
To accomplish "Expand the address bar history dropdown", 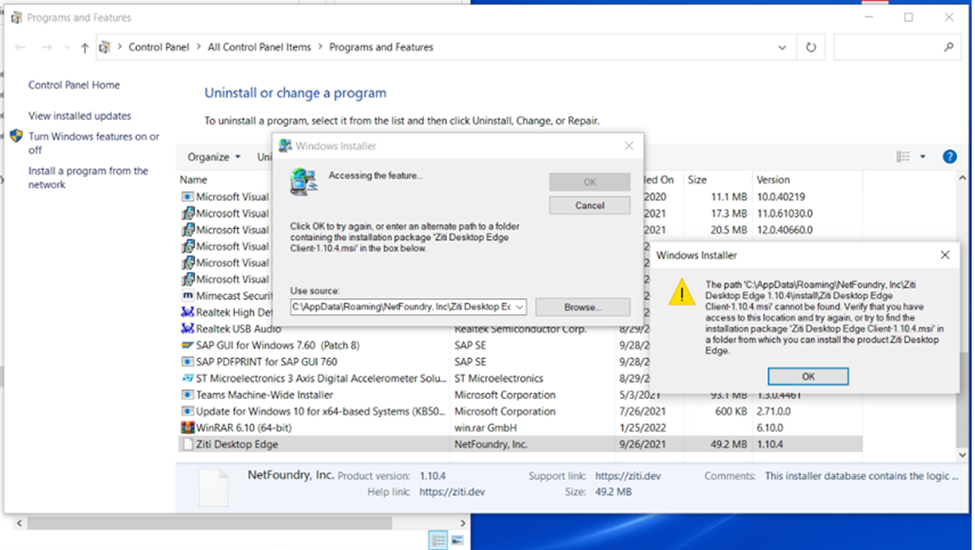I will (782, 47).
